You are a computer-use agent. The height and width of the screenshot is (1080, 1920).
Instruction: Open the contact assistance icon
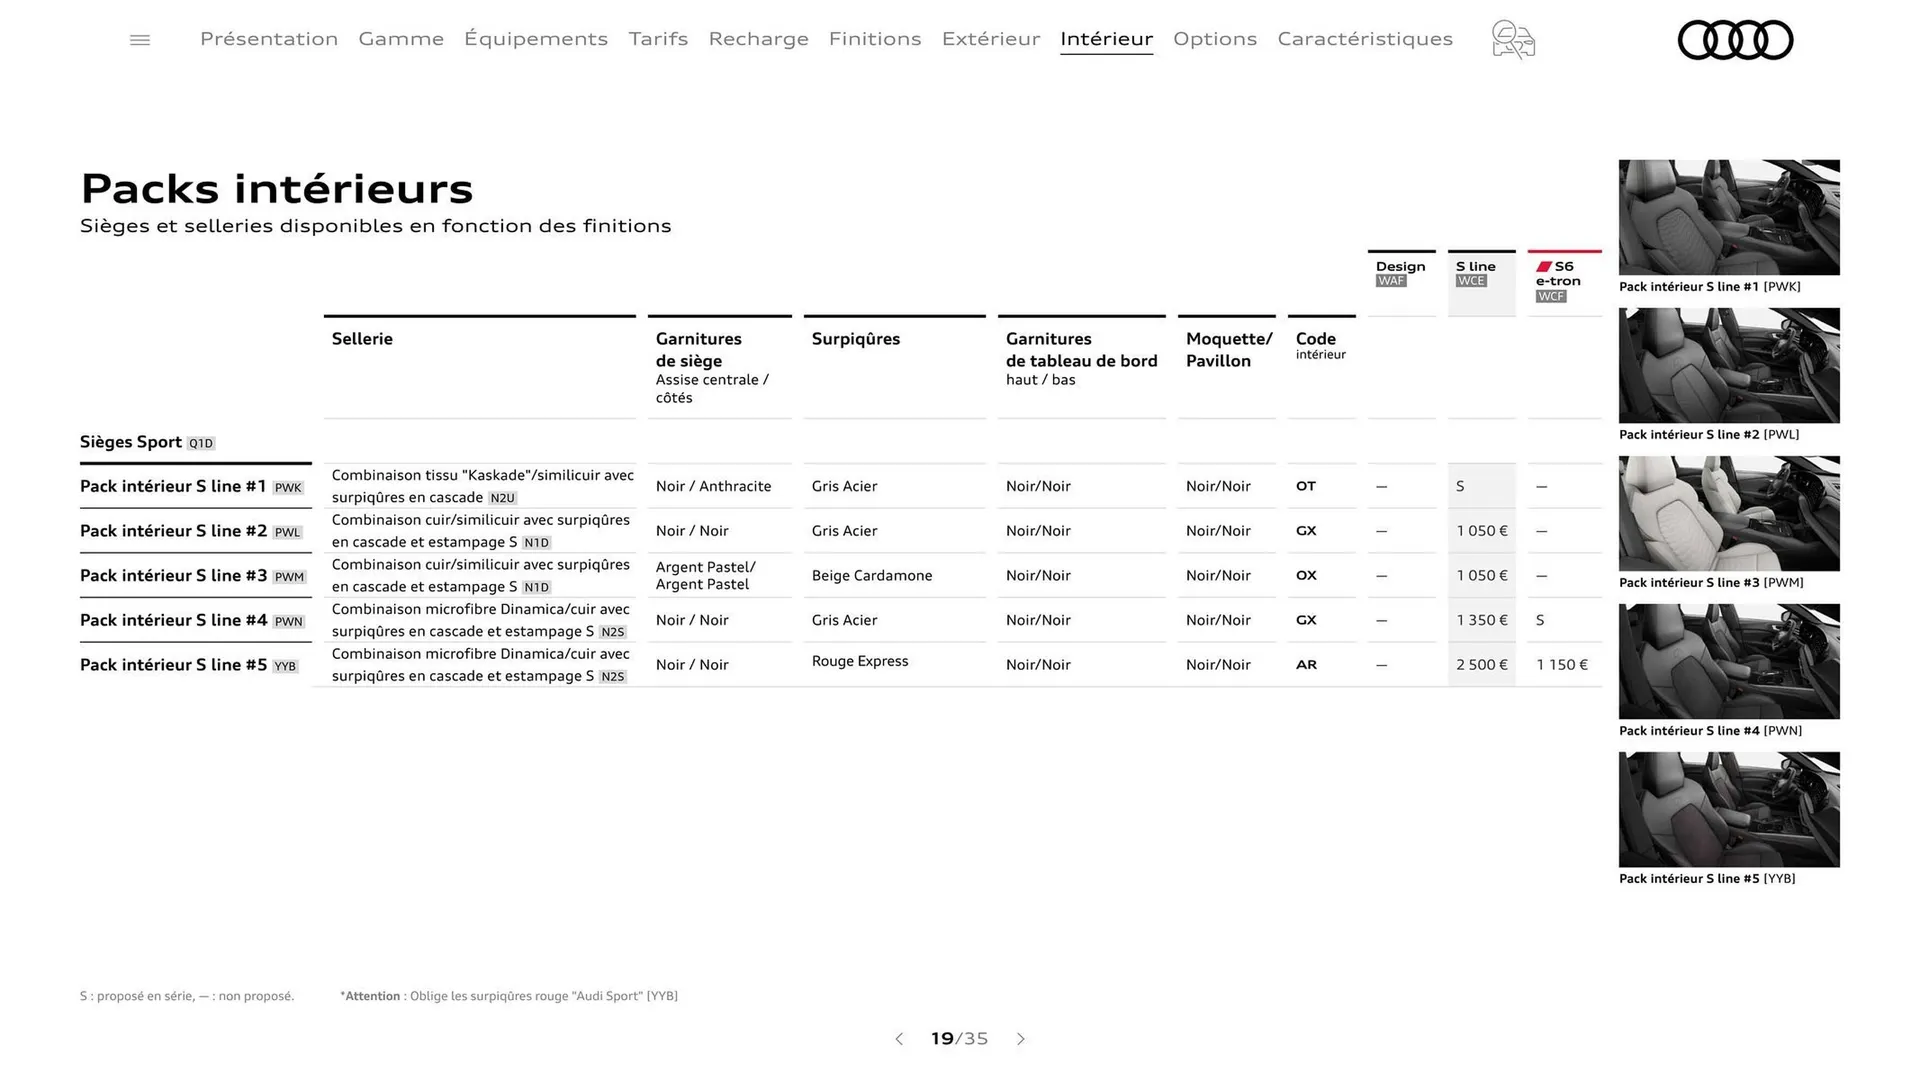pyautogui.click(x=1512, y=40)
